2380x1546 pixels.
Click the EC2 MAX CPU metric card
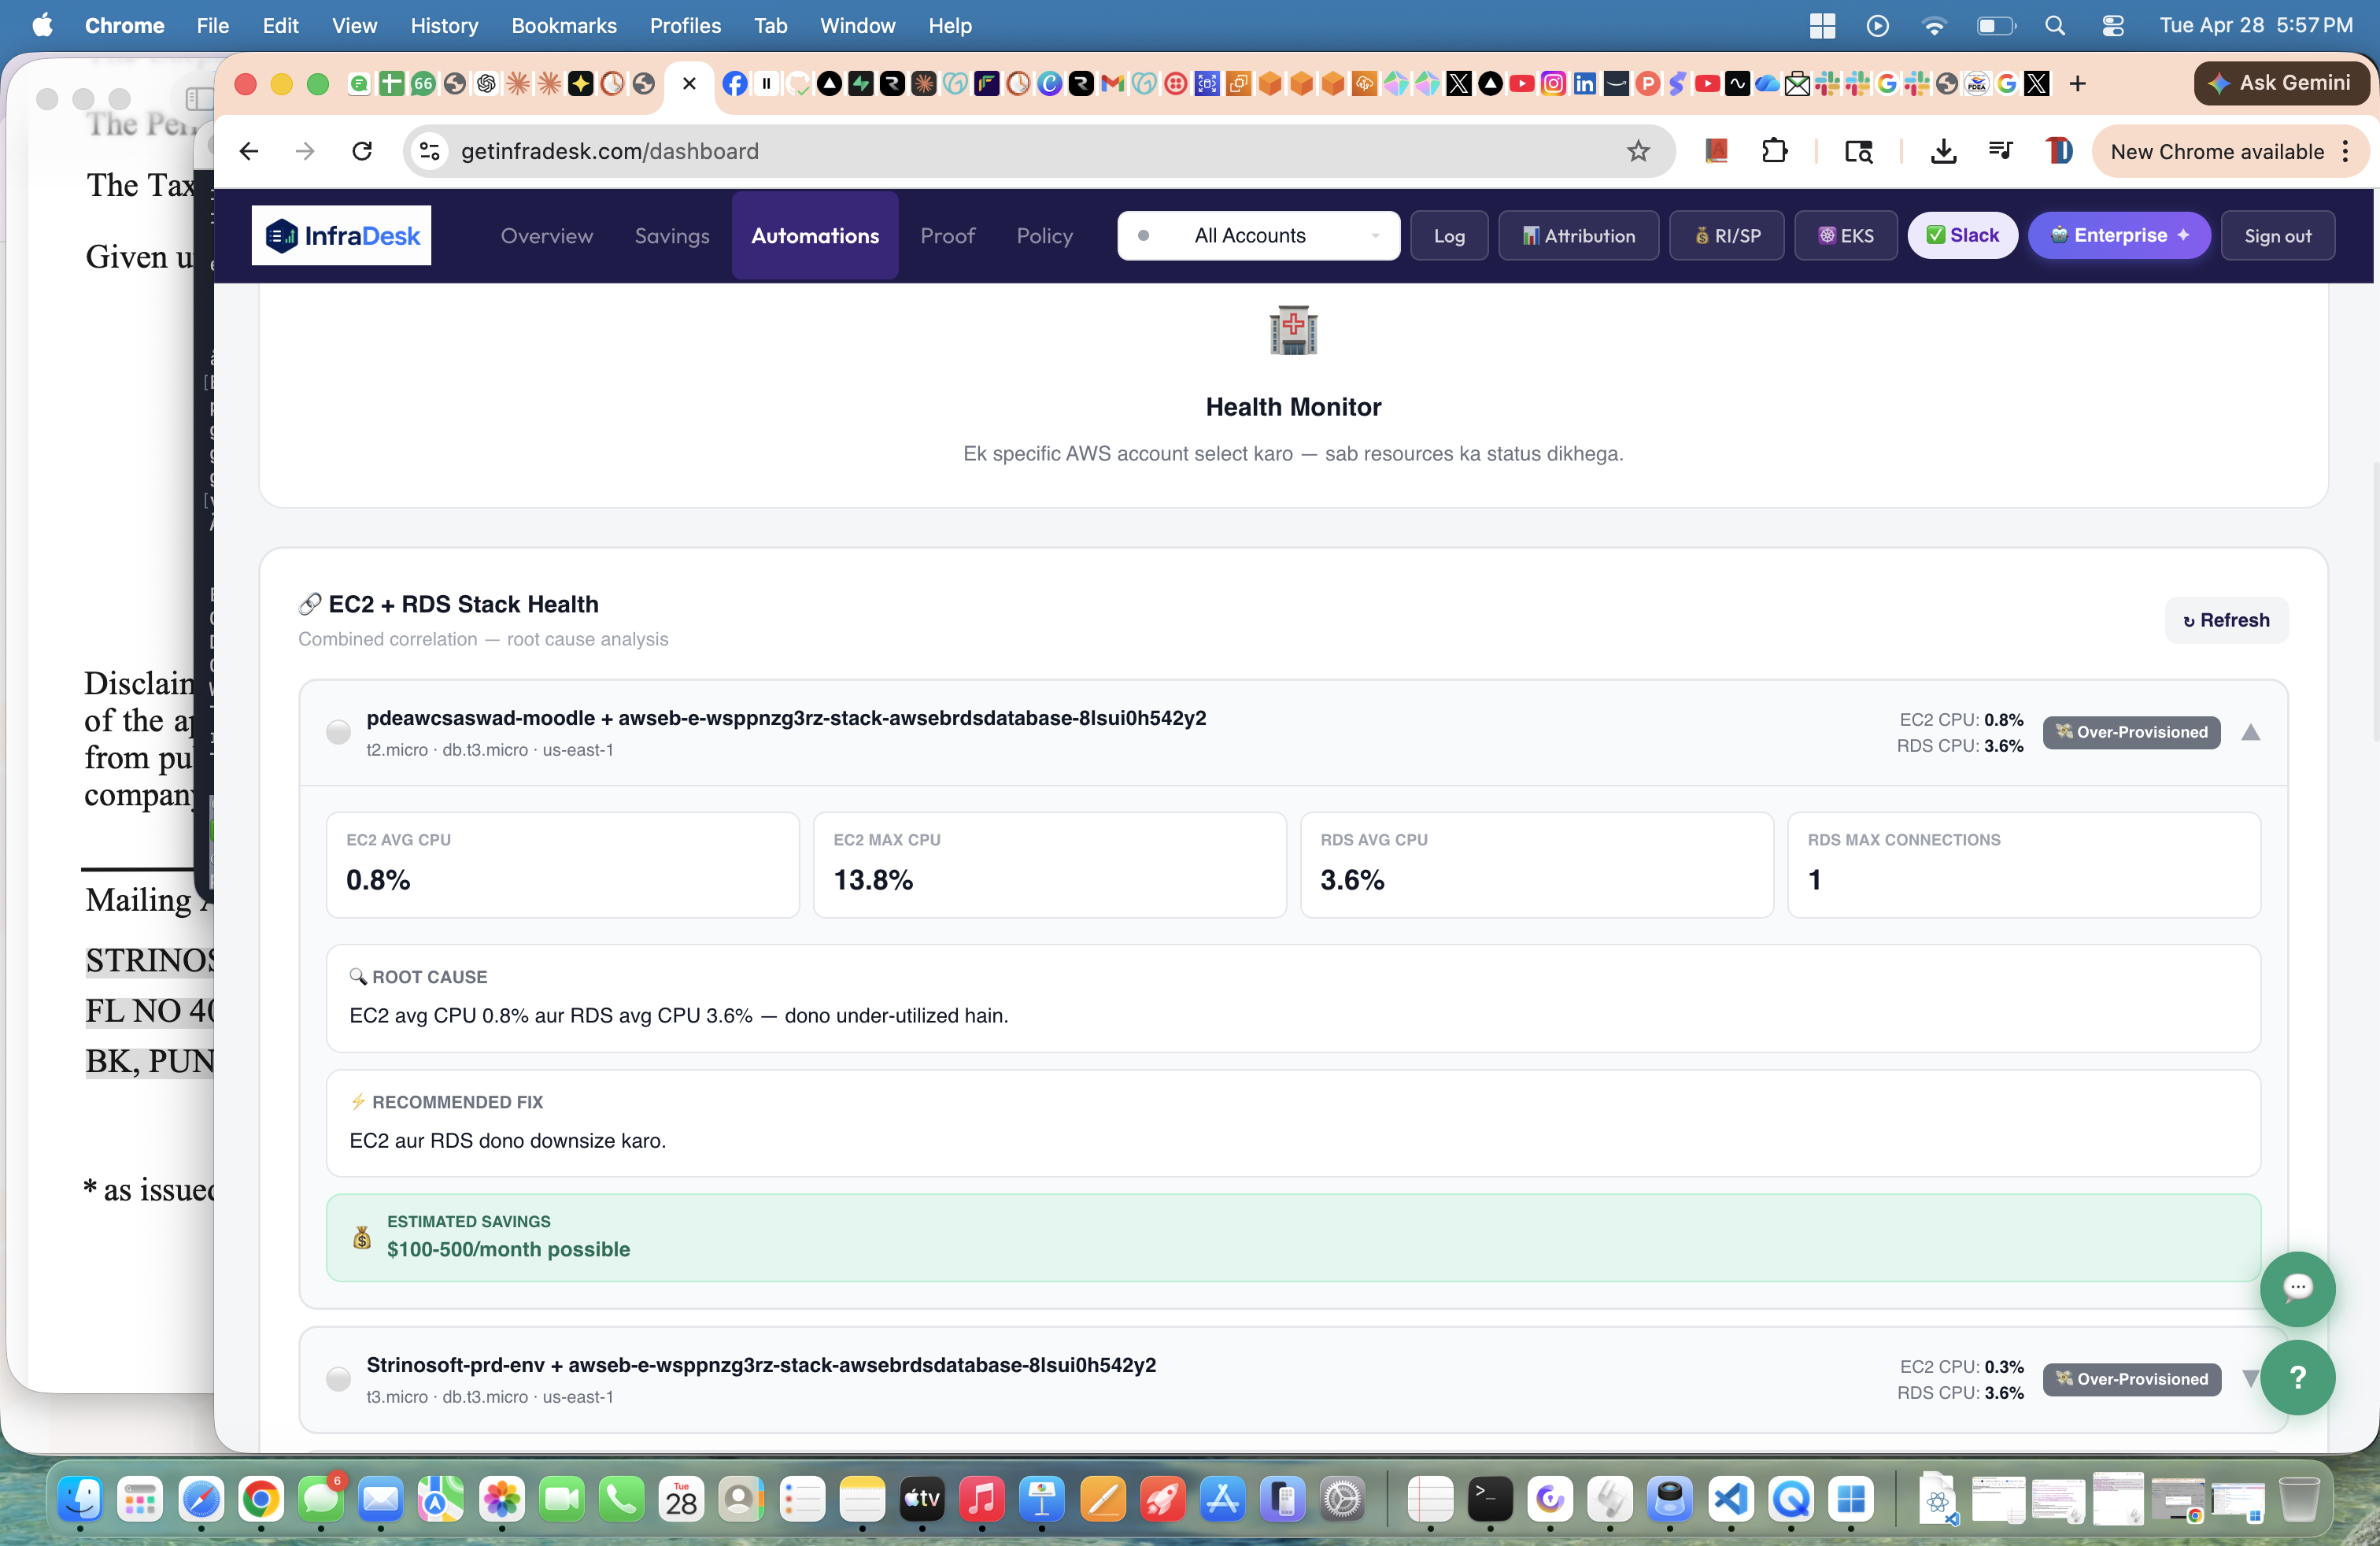coord(1049,864)
